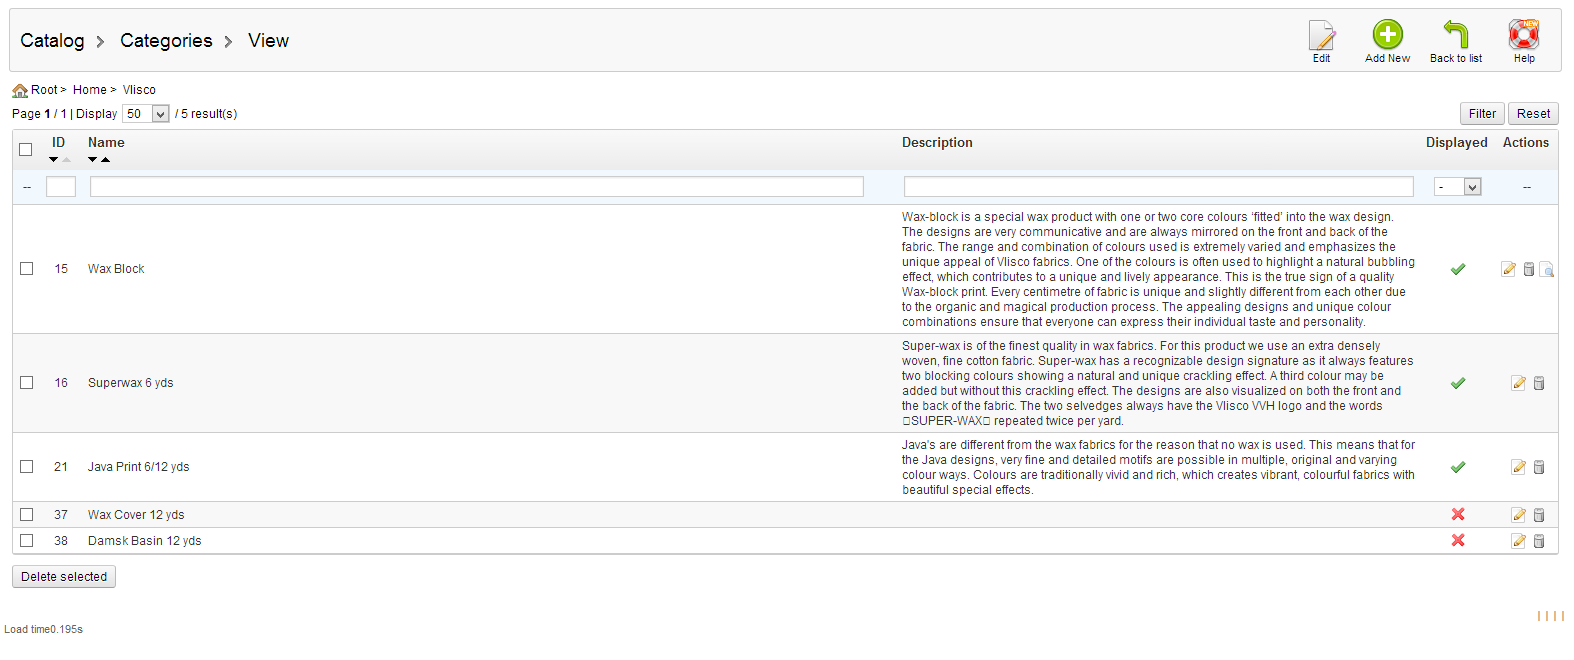
Task: Sort Name column descending arrow
Action: (x=93, y=160)
